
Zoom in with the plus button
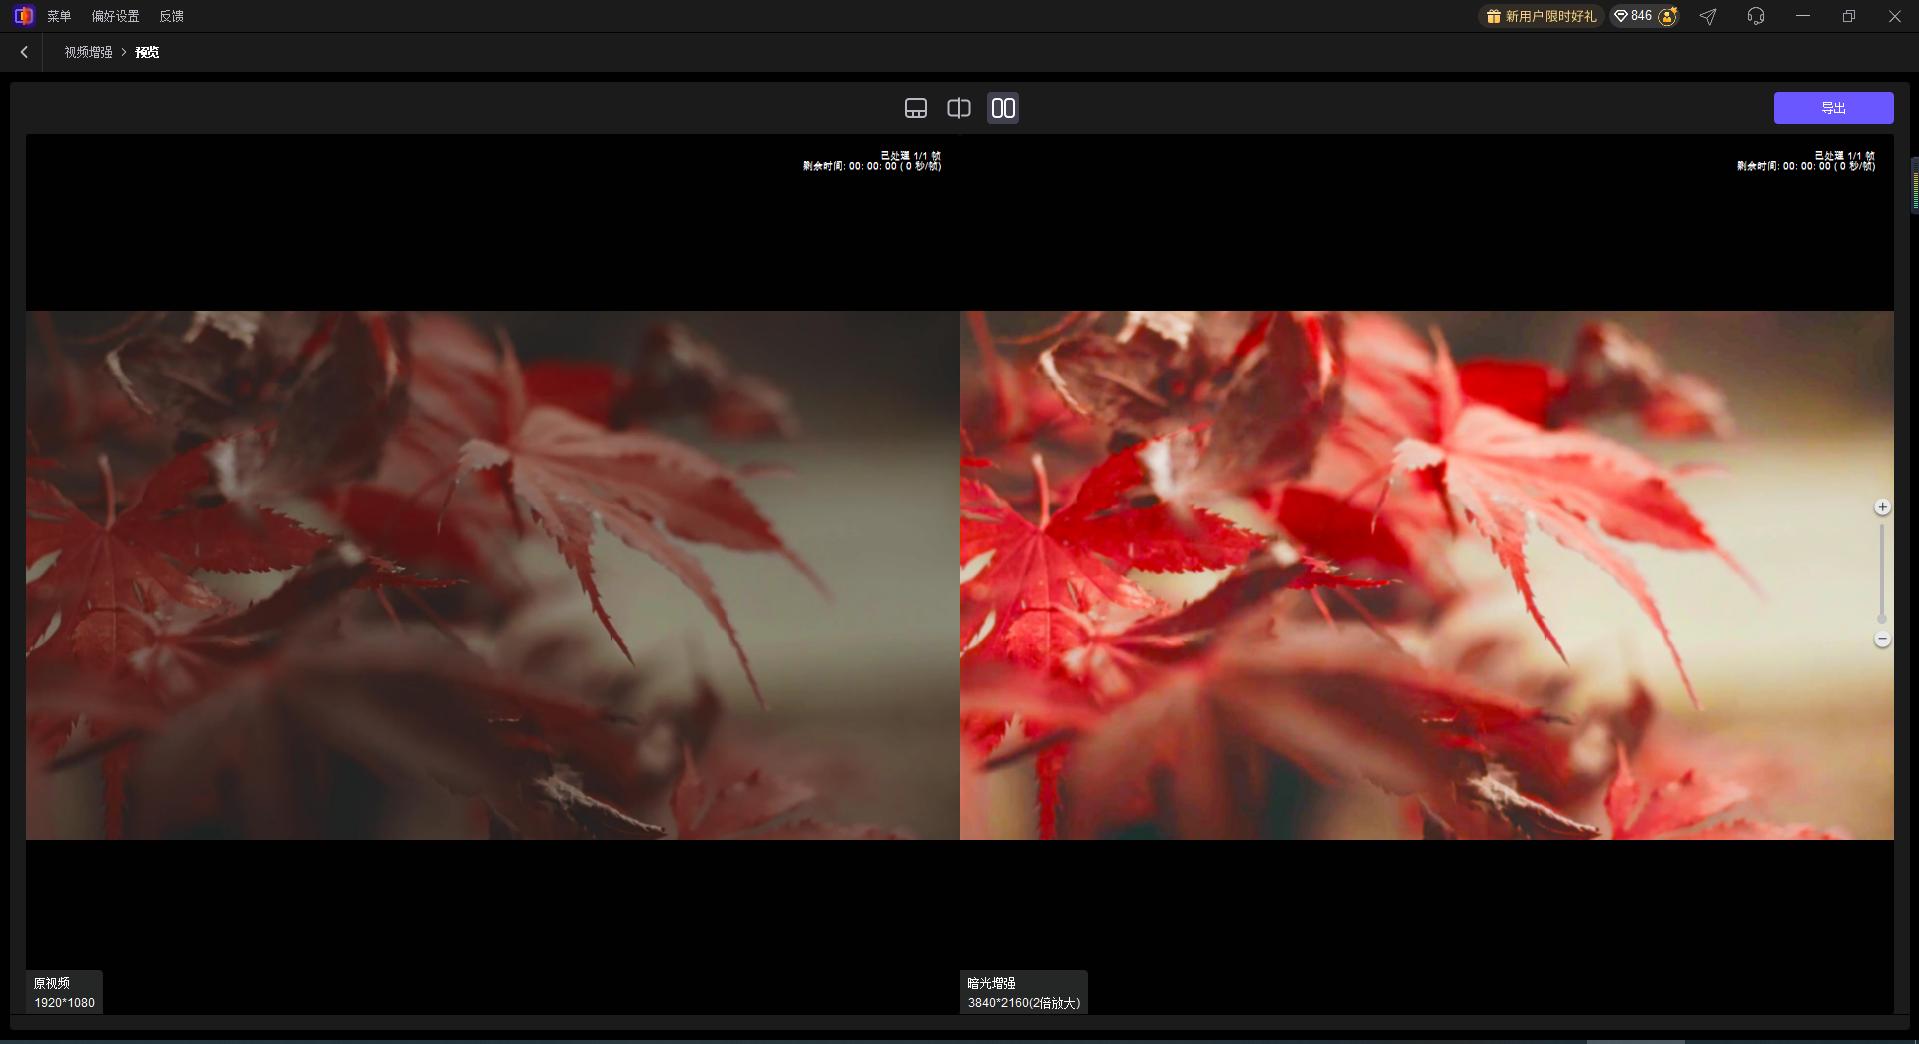1881,507
